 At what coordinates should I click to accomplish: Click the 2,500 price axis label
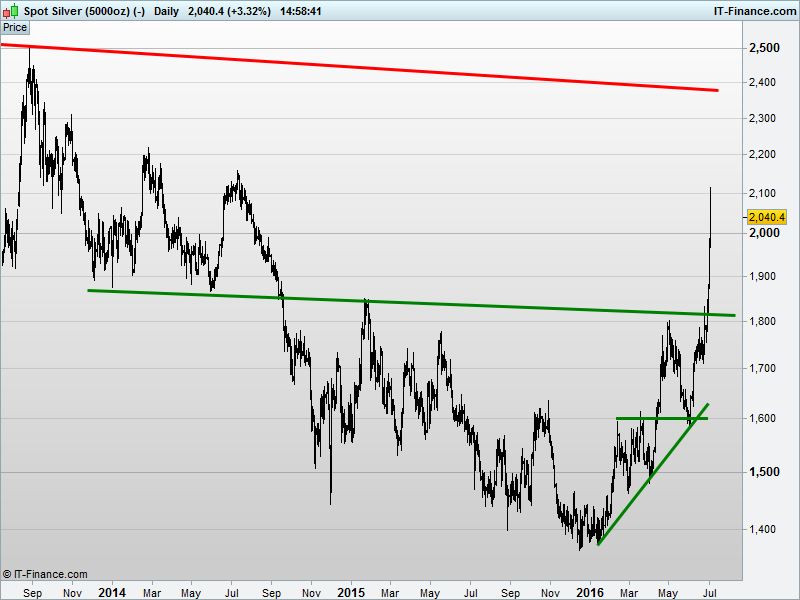(x=764, y=48)
